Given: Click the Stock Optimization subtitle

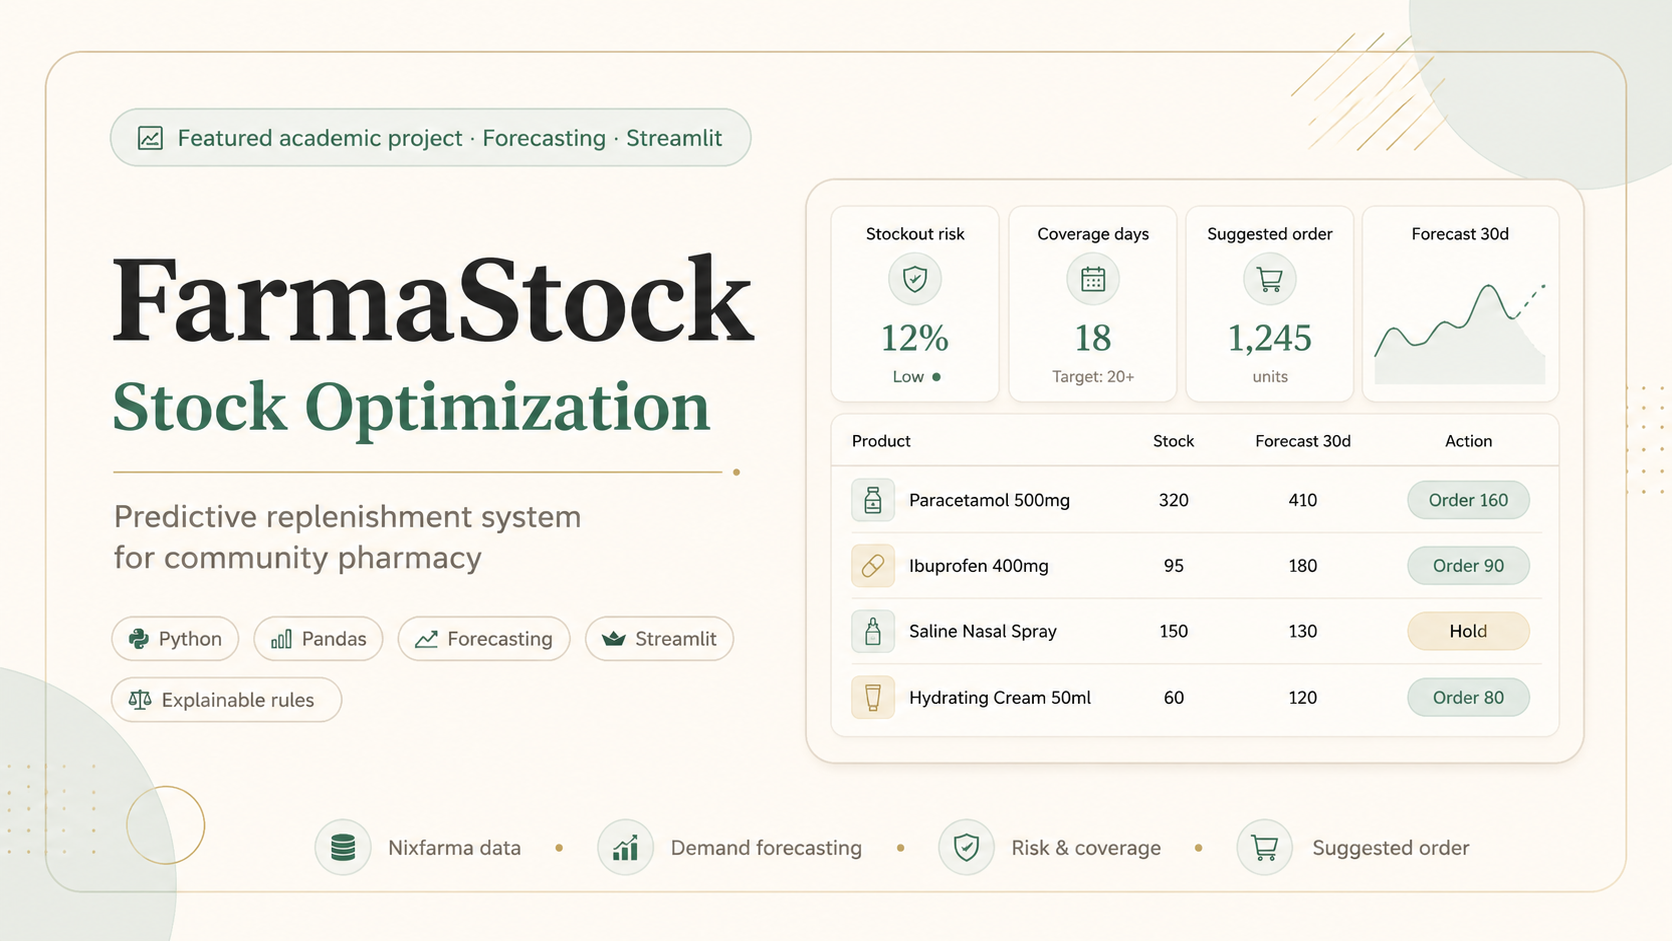Looking at the screenshot, I should (411, 408).
